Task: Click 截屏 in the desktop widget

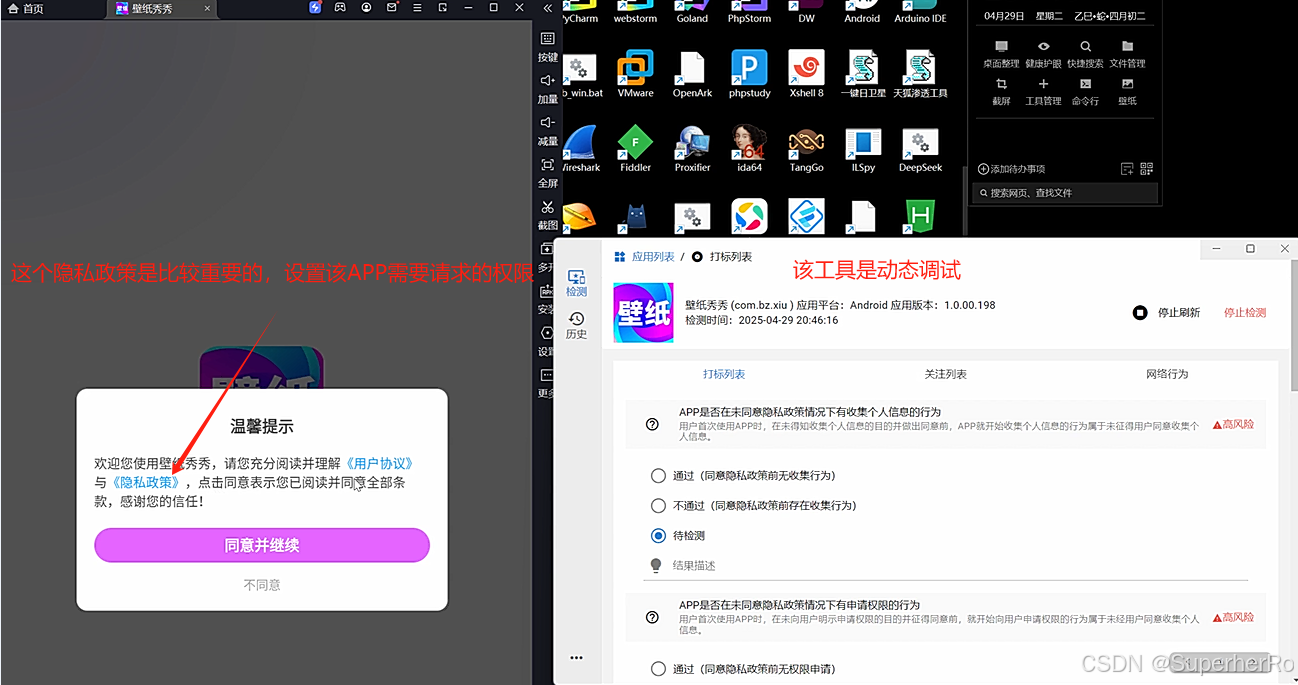Action: coord(1001,92)
